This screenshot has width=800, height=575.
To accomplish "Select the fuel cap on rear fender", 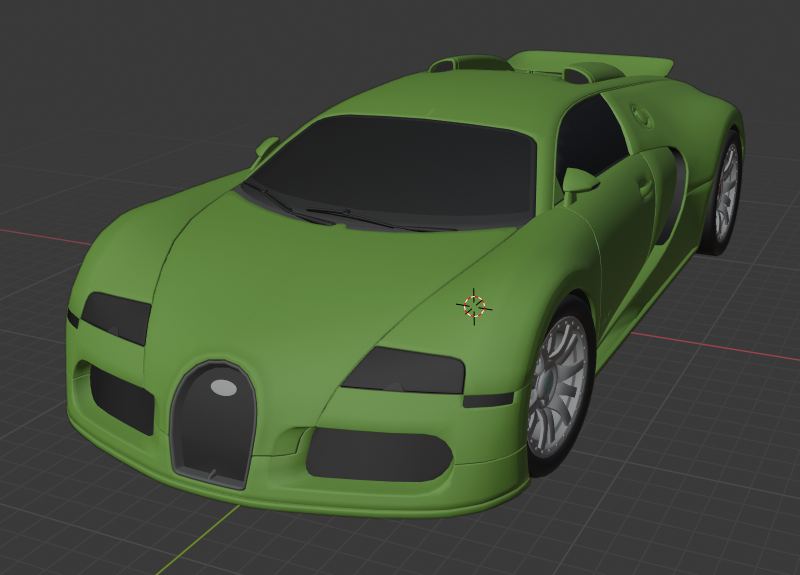I will 642,116.
